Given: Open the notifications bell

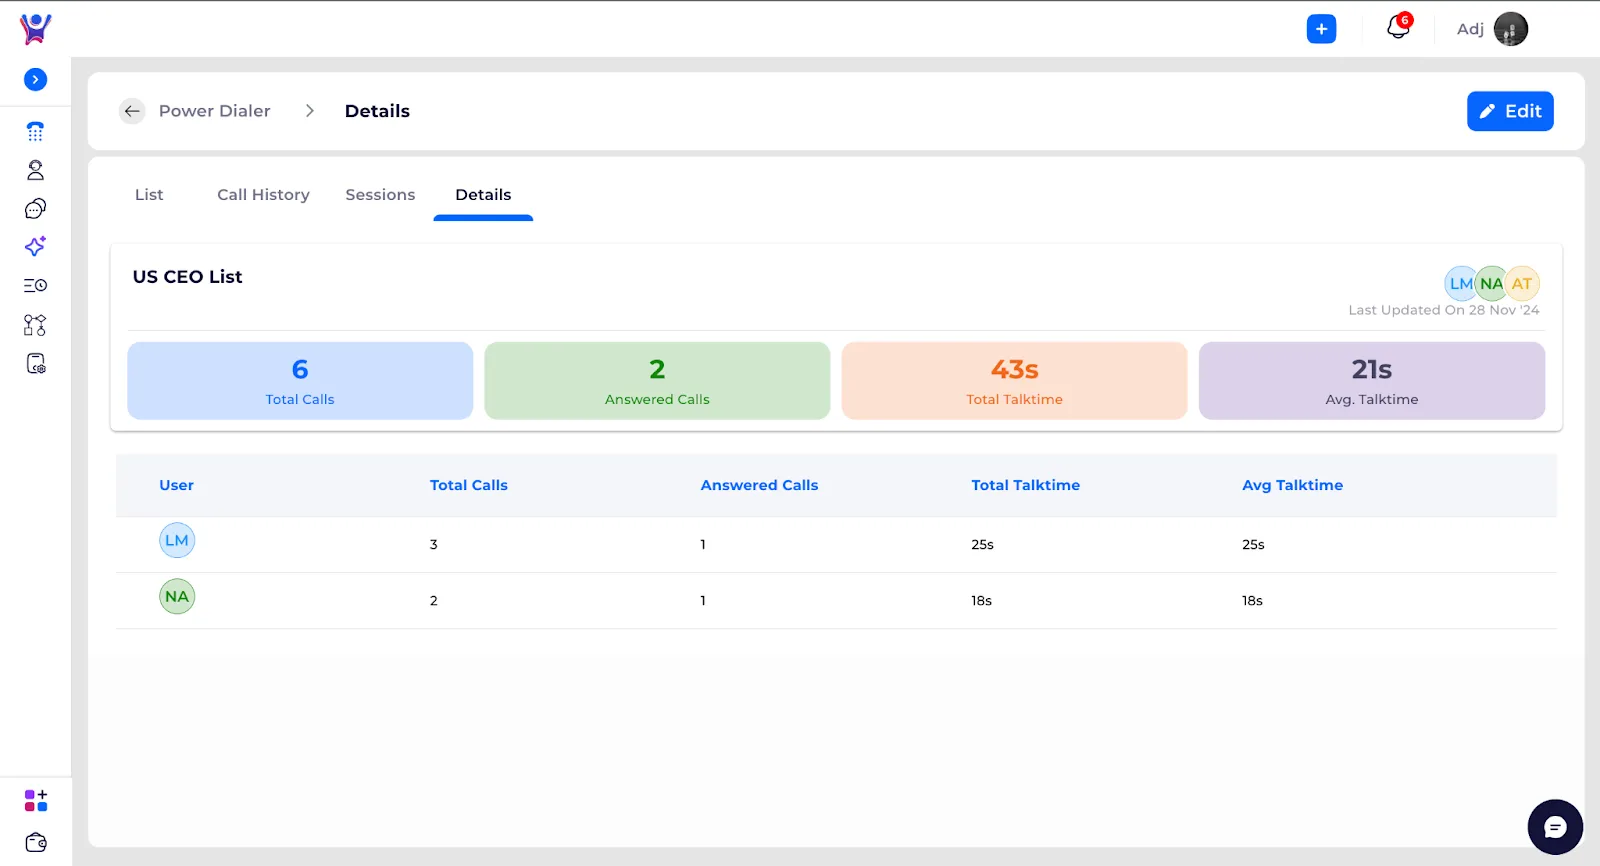Looking at the screenshot, I should click(x=1398, y=27).
